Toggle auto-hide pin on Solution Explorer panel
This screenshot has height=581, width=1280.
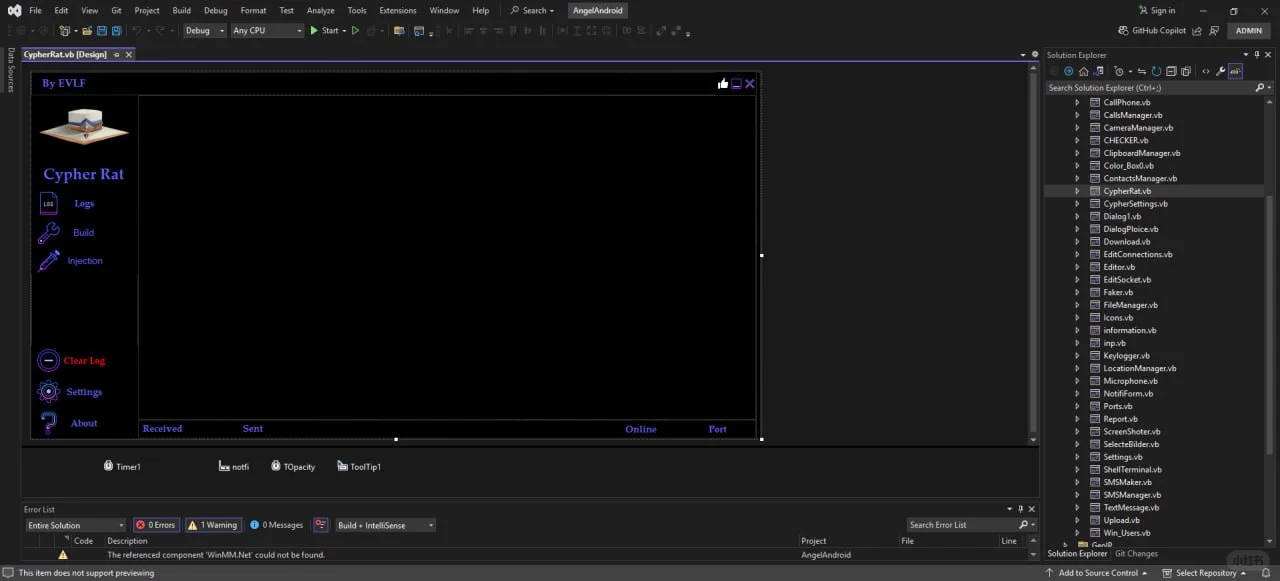[x=1257, y=55]
